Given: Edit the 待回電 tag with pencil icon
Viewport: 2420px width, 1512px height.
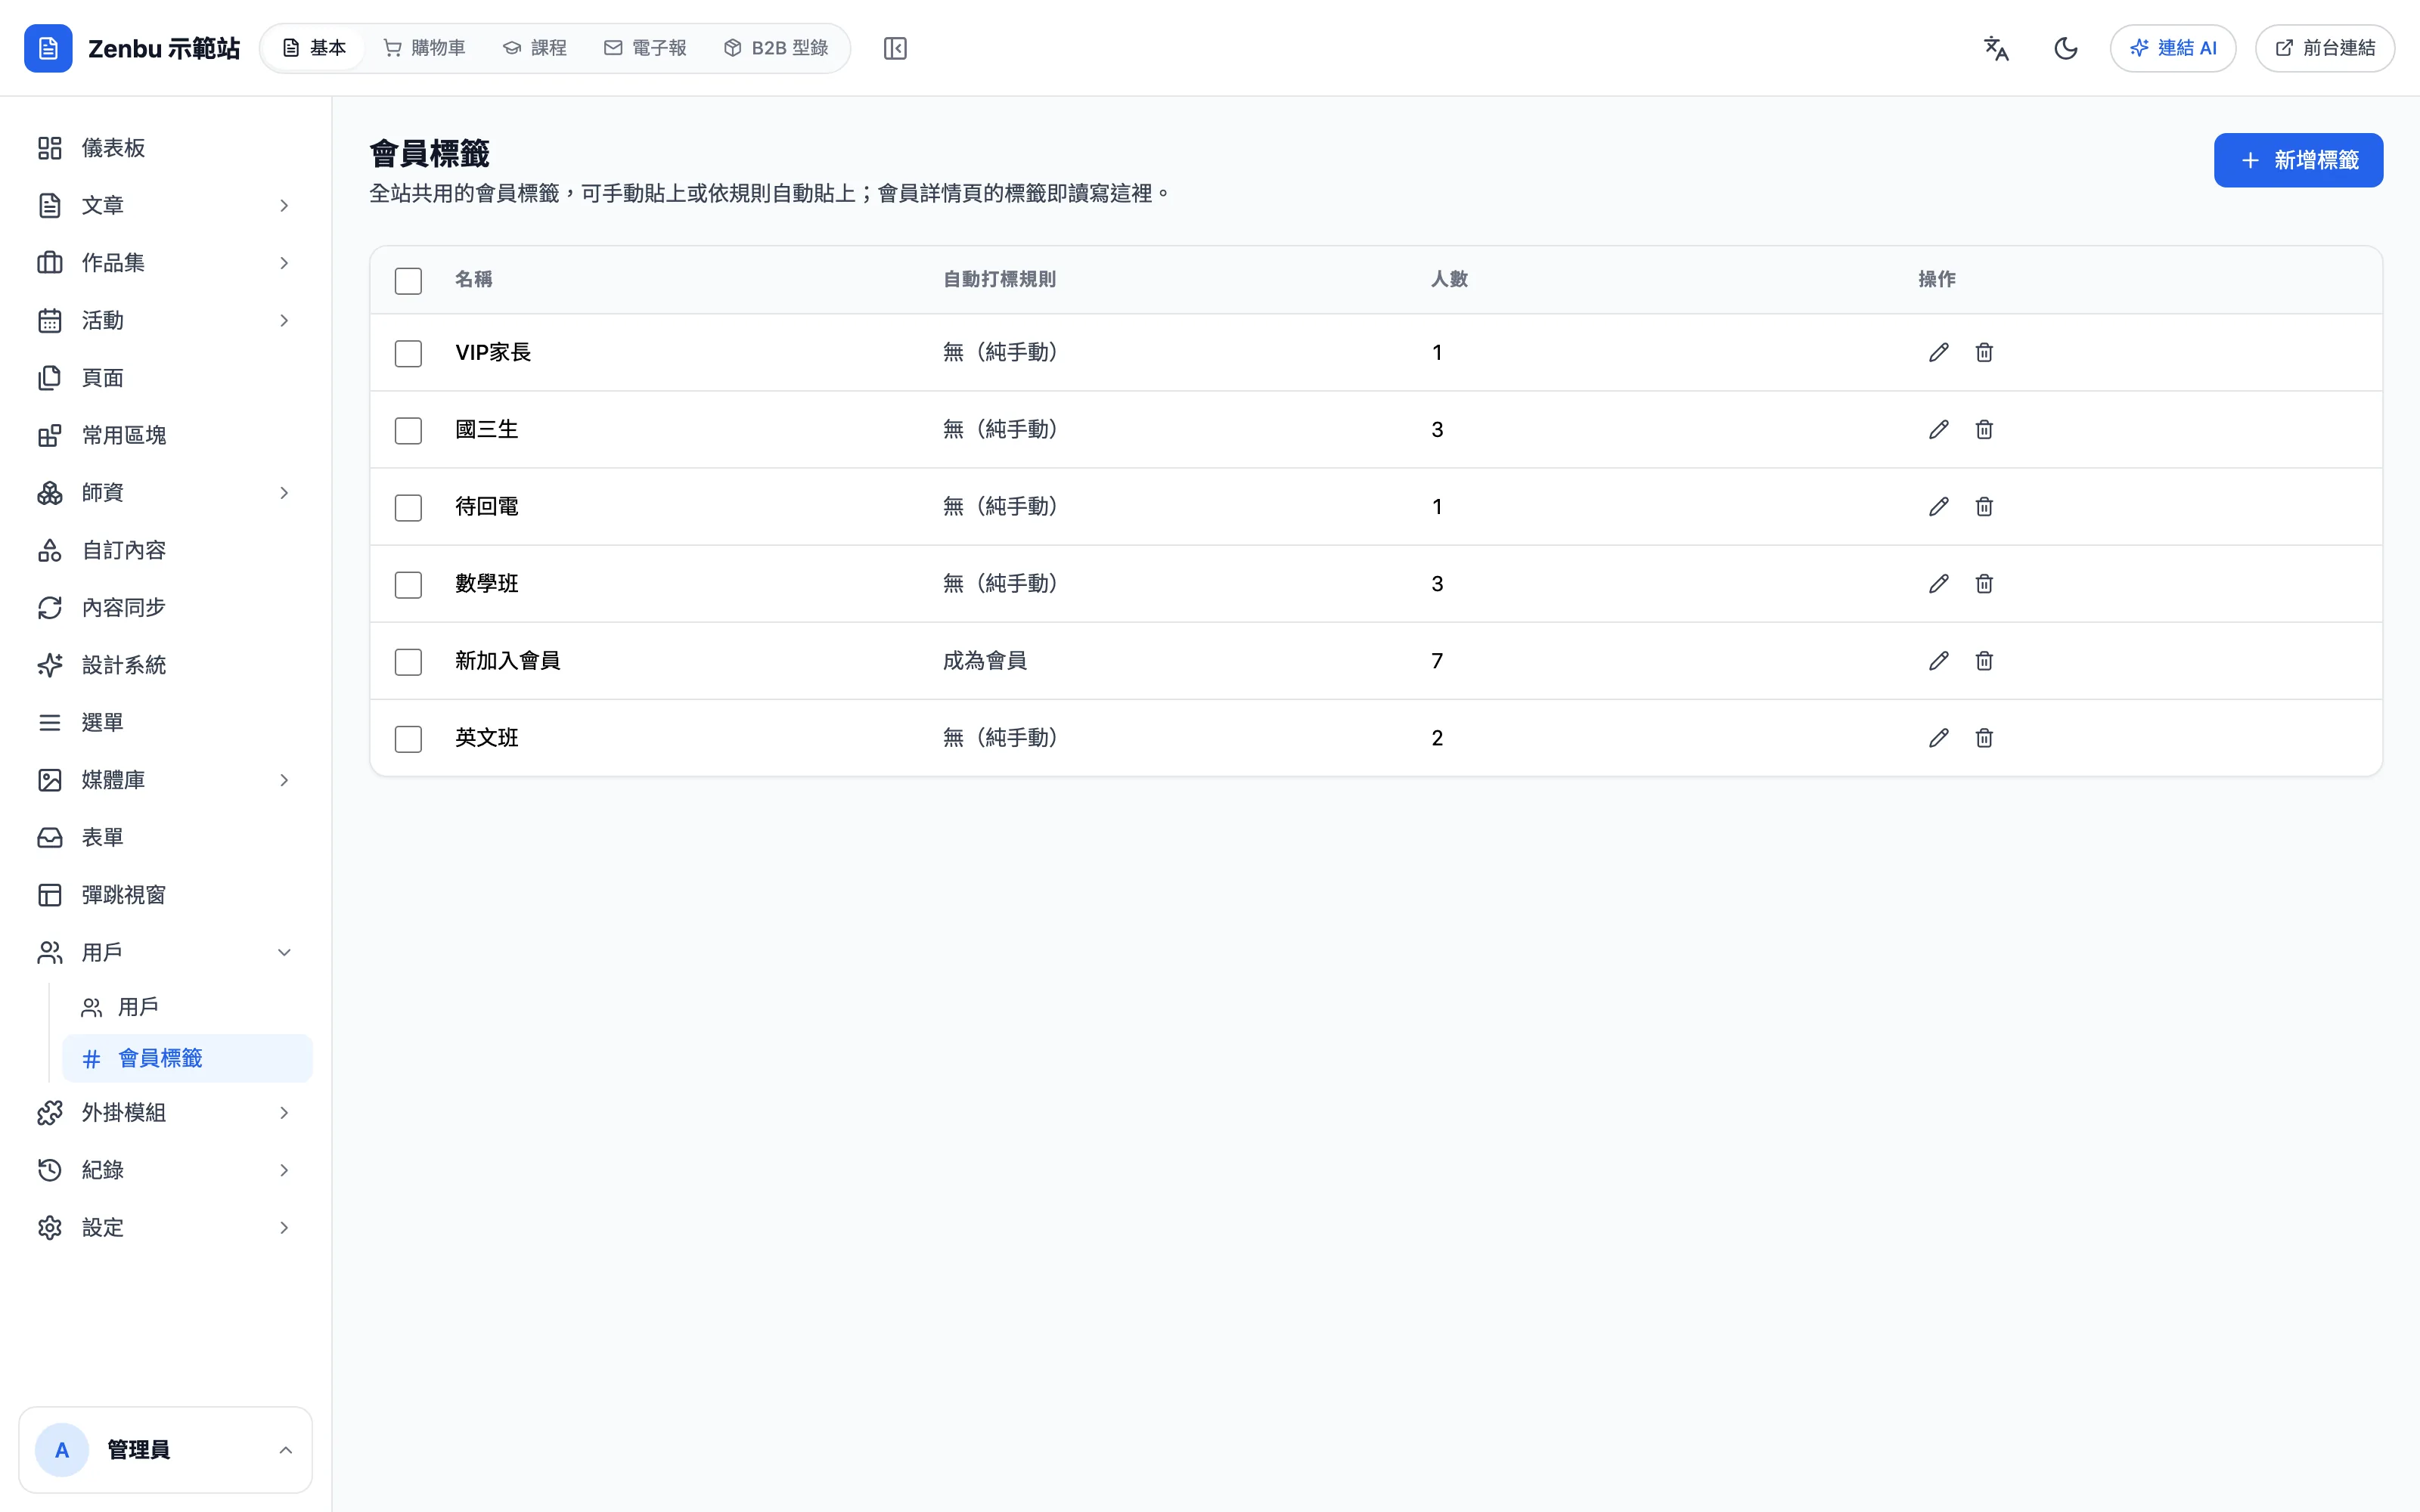Looking at the screenshot, I should [x=1938, y=506].
